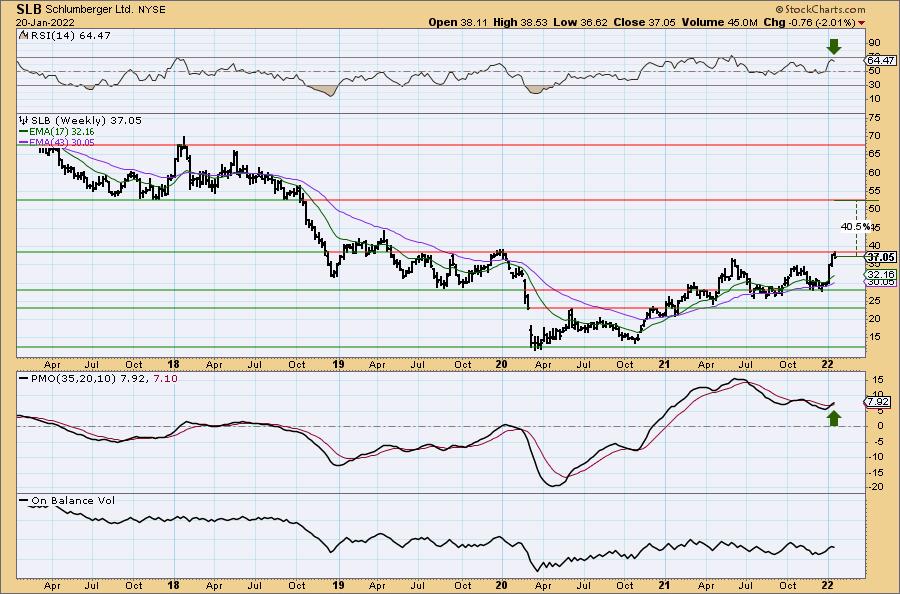Select the High 38.53 value
The height and width of the screenshot is (594, 900).
521,22
